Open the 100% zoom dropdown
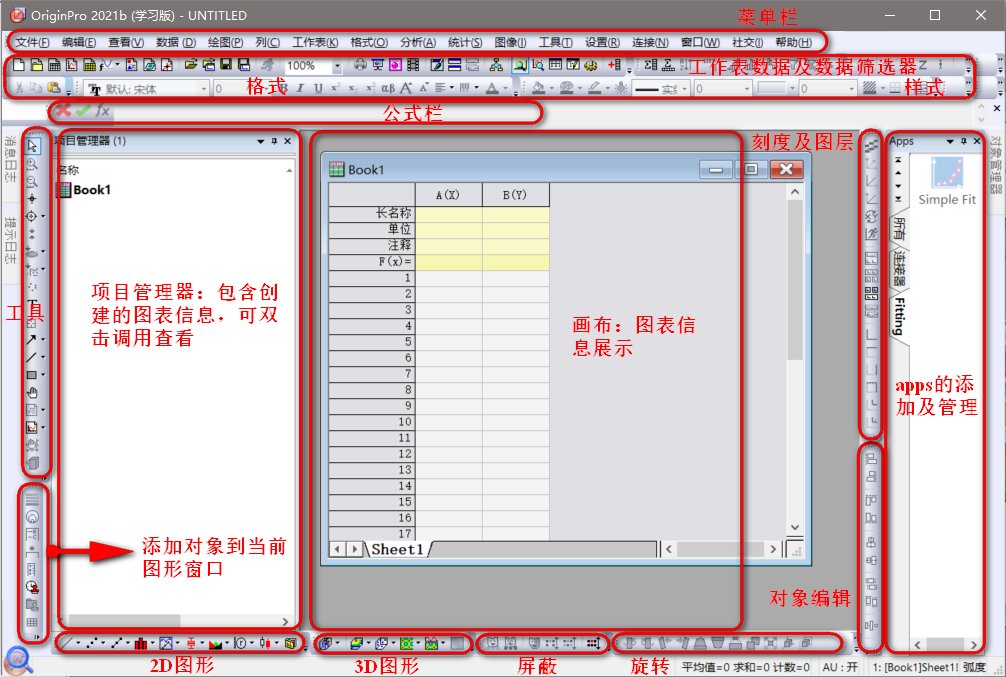 tap(337, 65)
